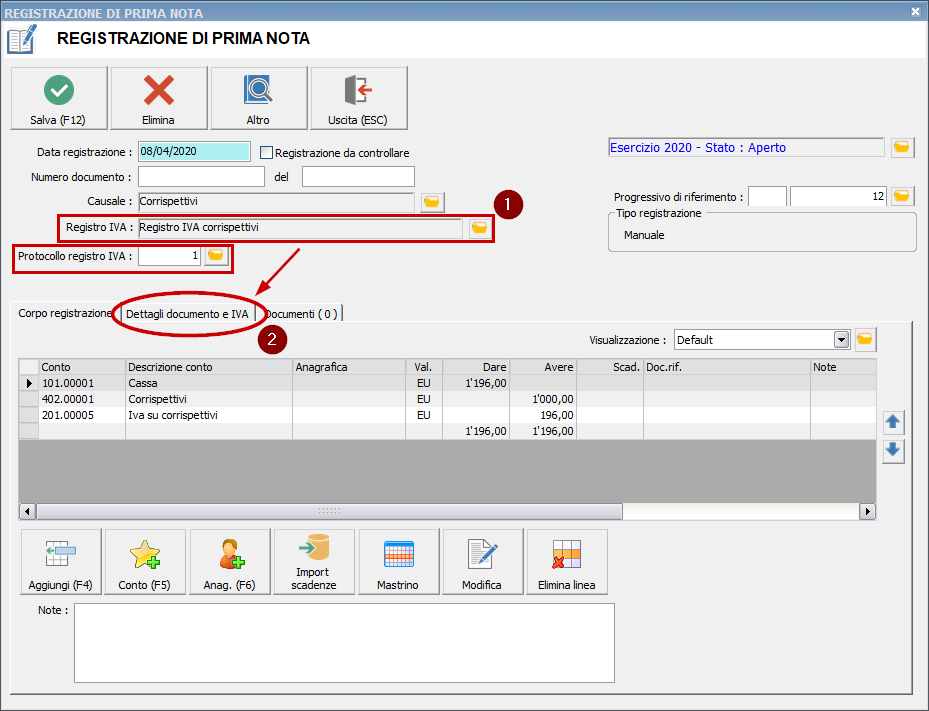Click the Val. column header
The image size is (929, 711).
pos(424,367)
